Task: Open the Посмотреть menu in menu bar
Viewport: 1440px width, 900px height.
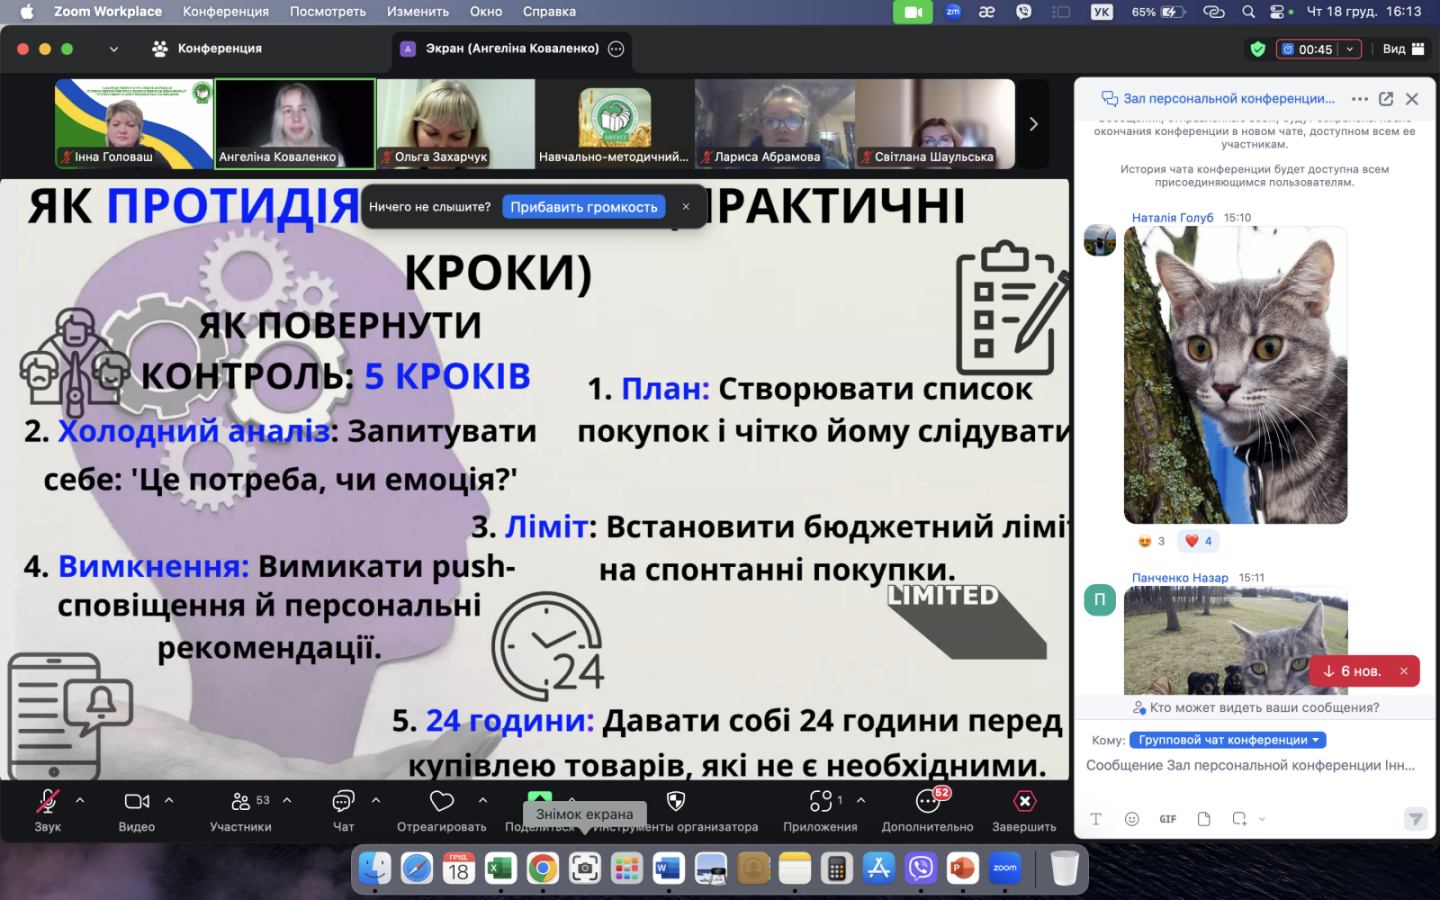Action: click(x=327, y=12)
